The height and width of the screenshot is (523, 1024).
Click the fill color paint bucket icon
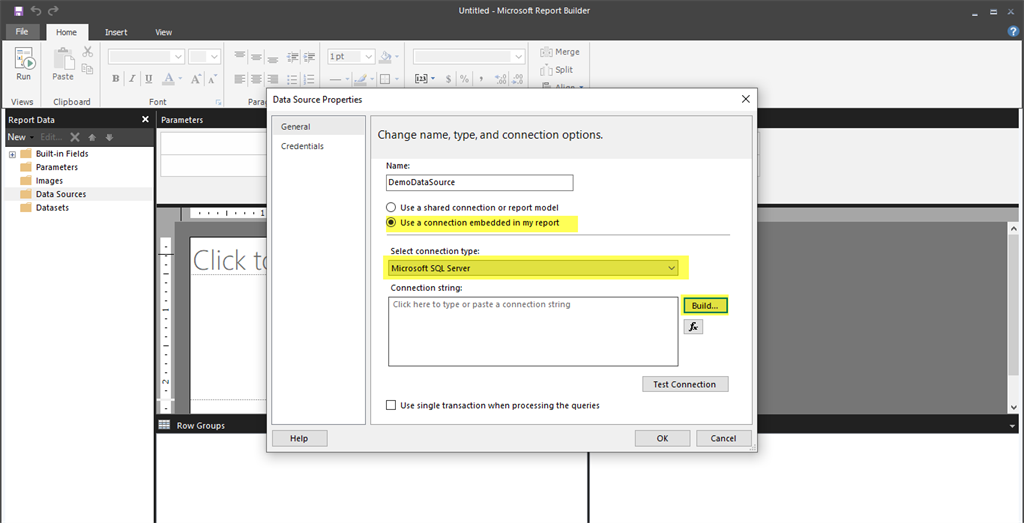coord(386,57)
